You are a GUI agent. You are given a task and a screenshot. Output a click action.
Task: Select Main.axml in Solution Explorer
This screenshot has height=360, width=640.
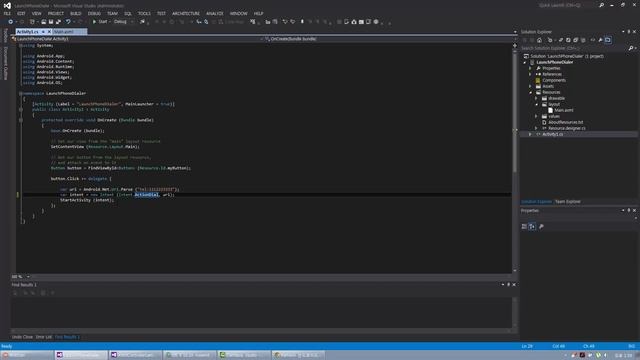pos(564,110)
